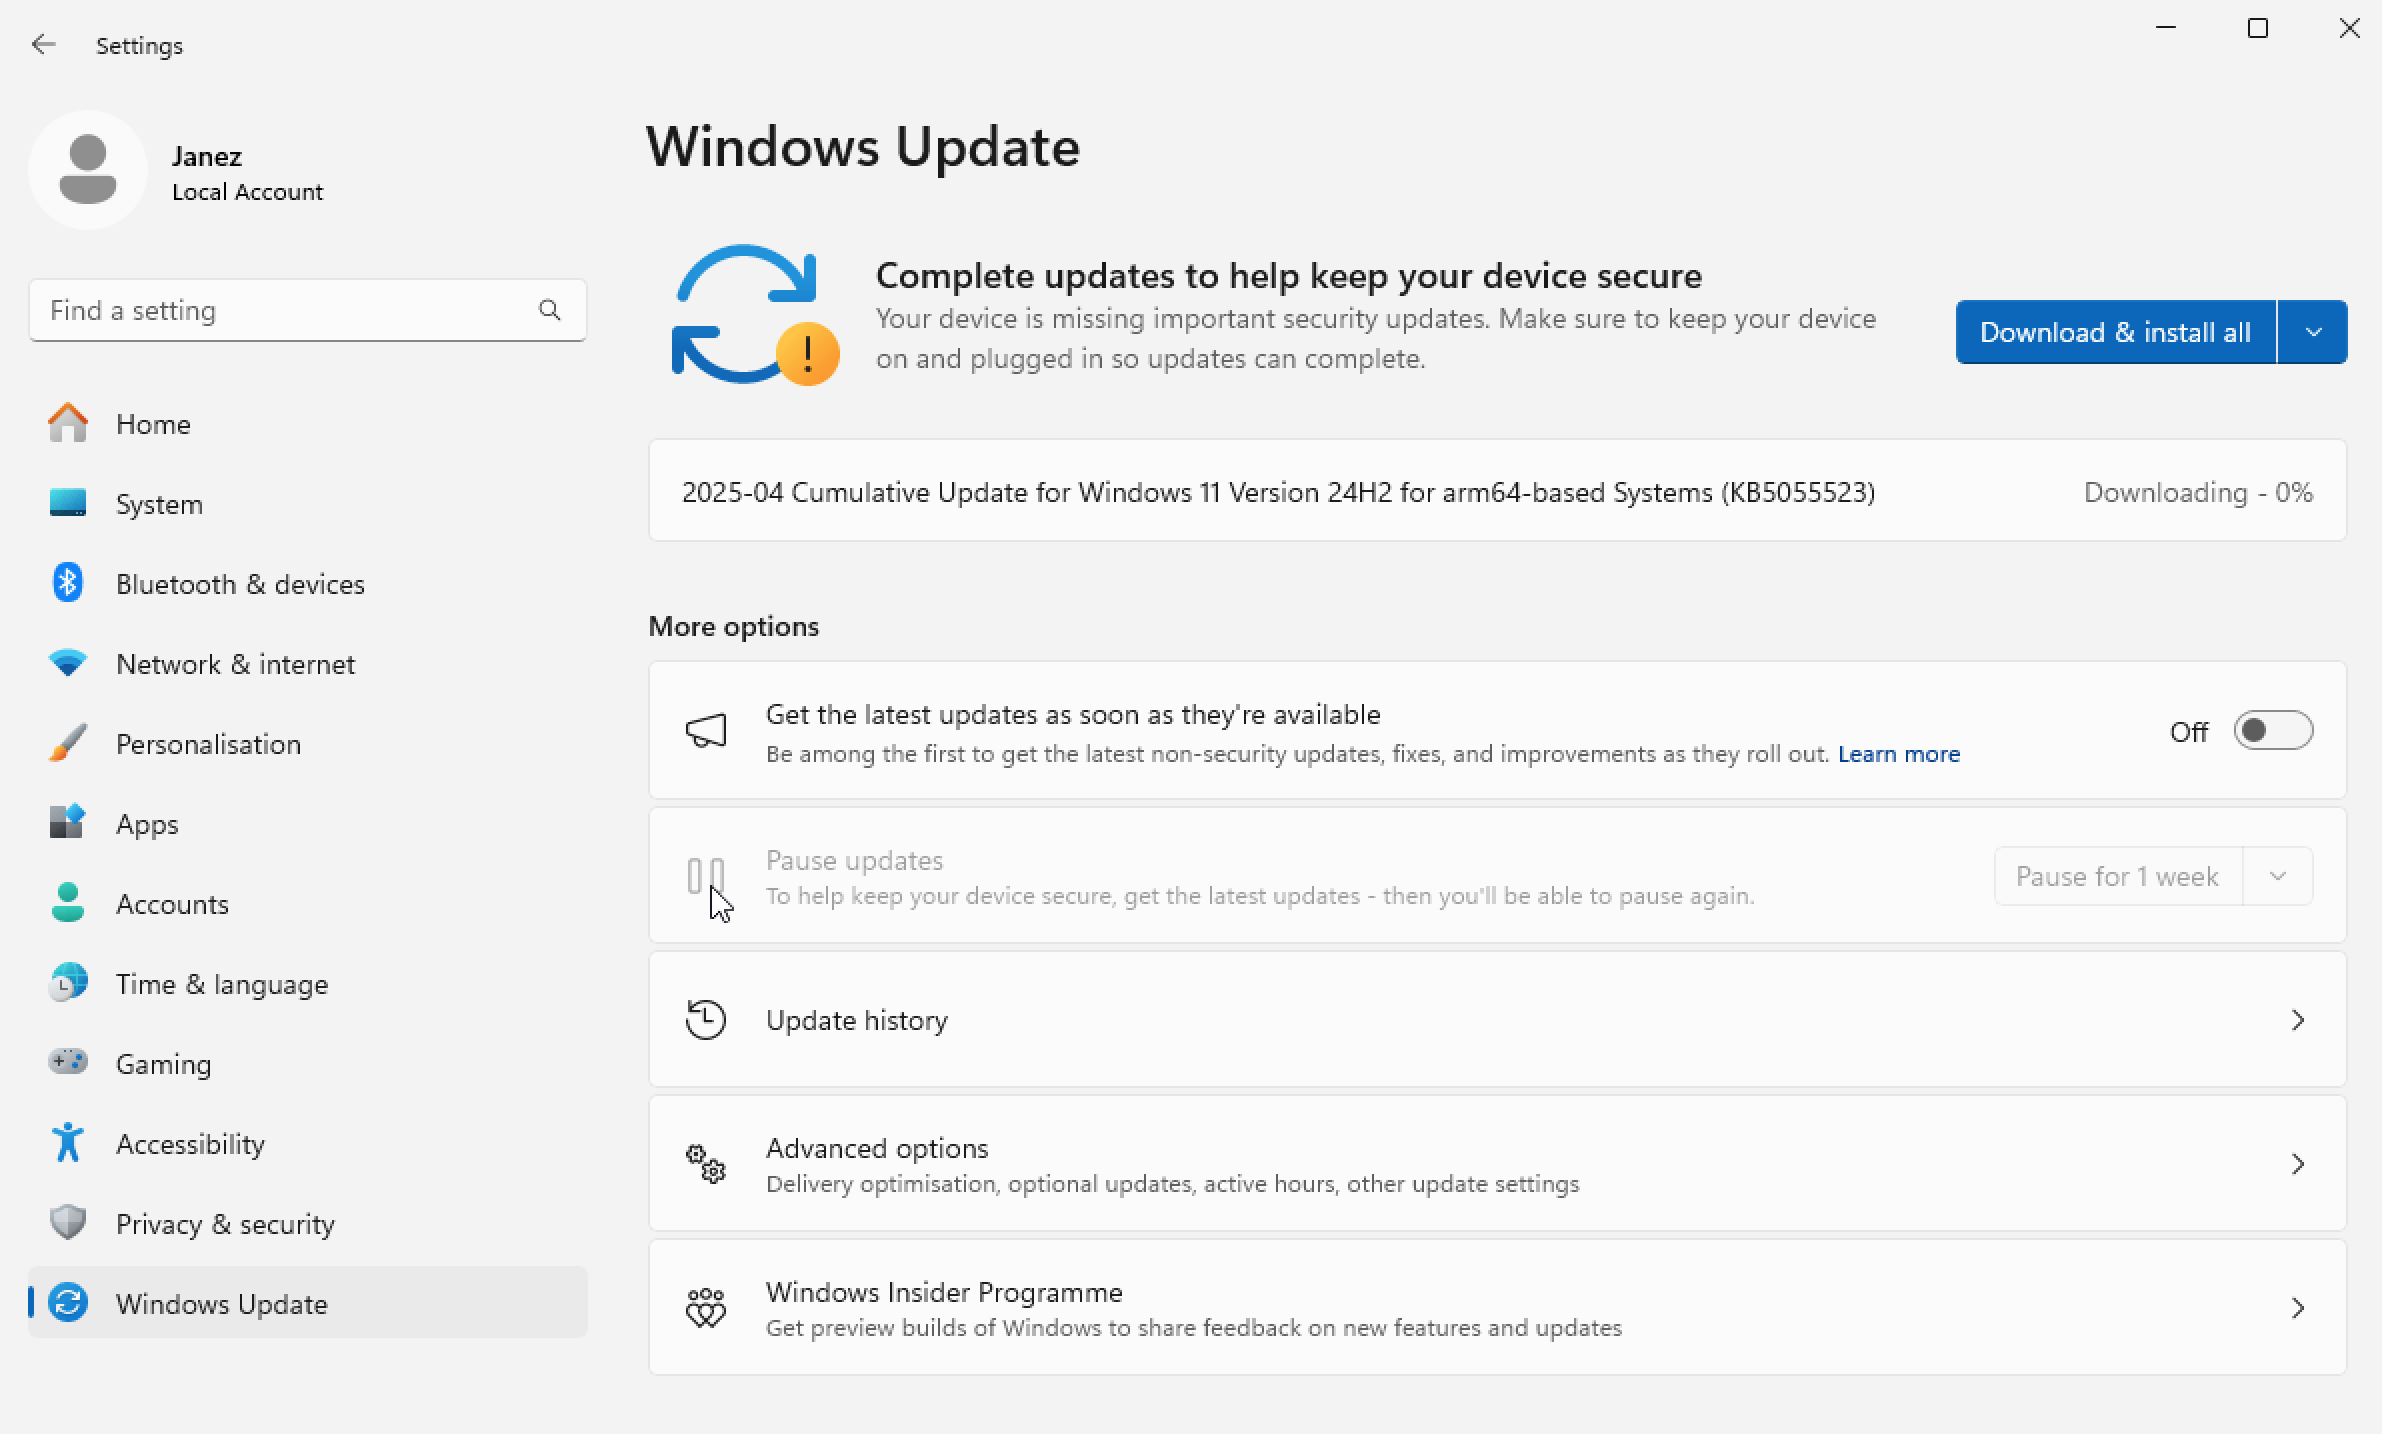Click the Accessibility figure icon
The image size is (2382, 1434).
(67, 1142)
